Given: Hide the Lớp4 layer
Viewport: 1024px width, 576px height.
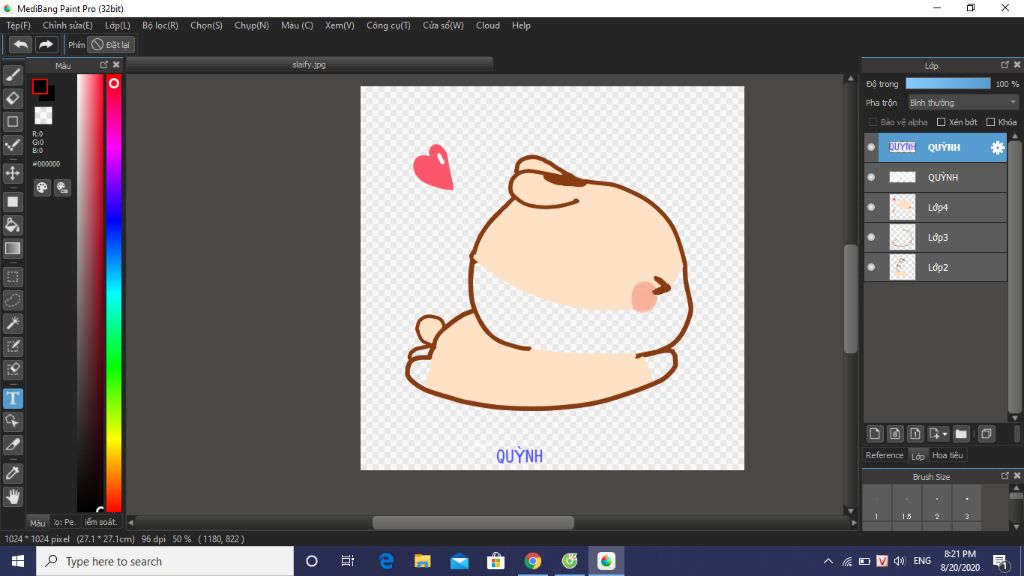Looking at the screenshot, I should [x=871, y=208].
